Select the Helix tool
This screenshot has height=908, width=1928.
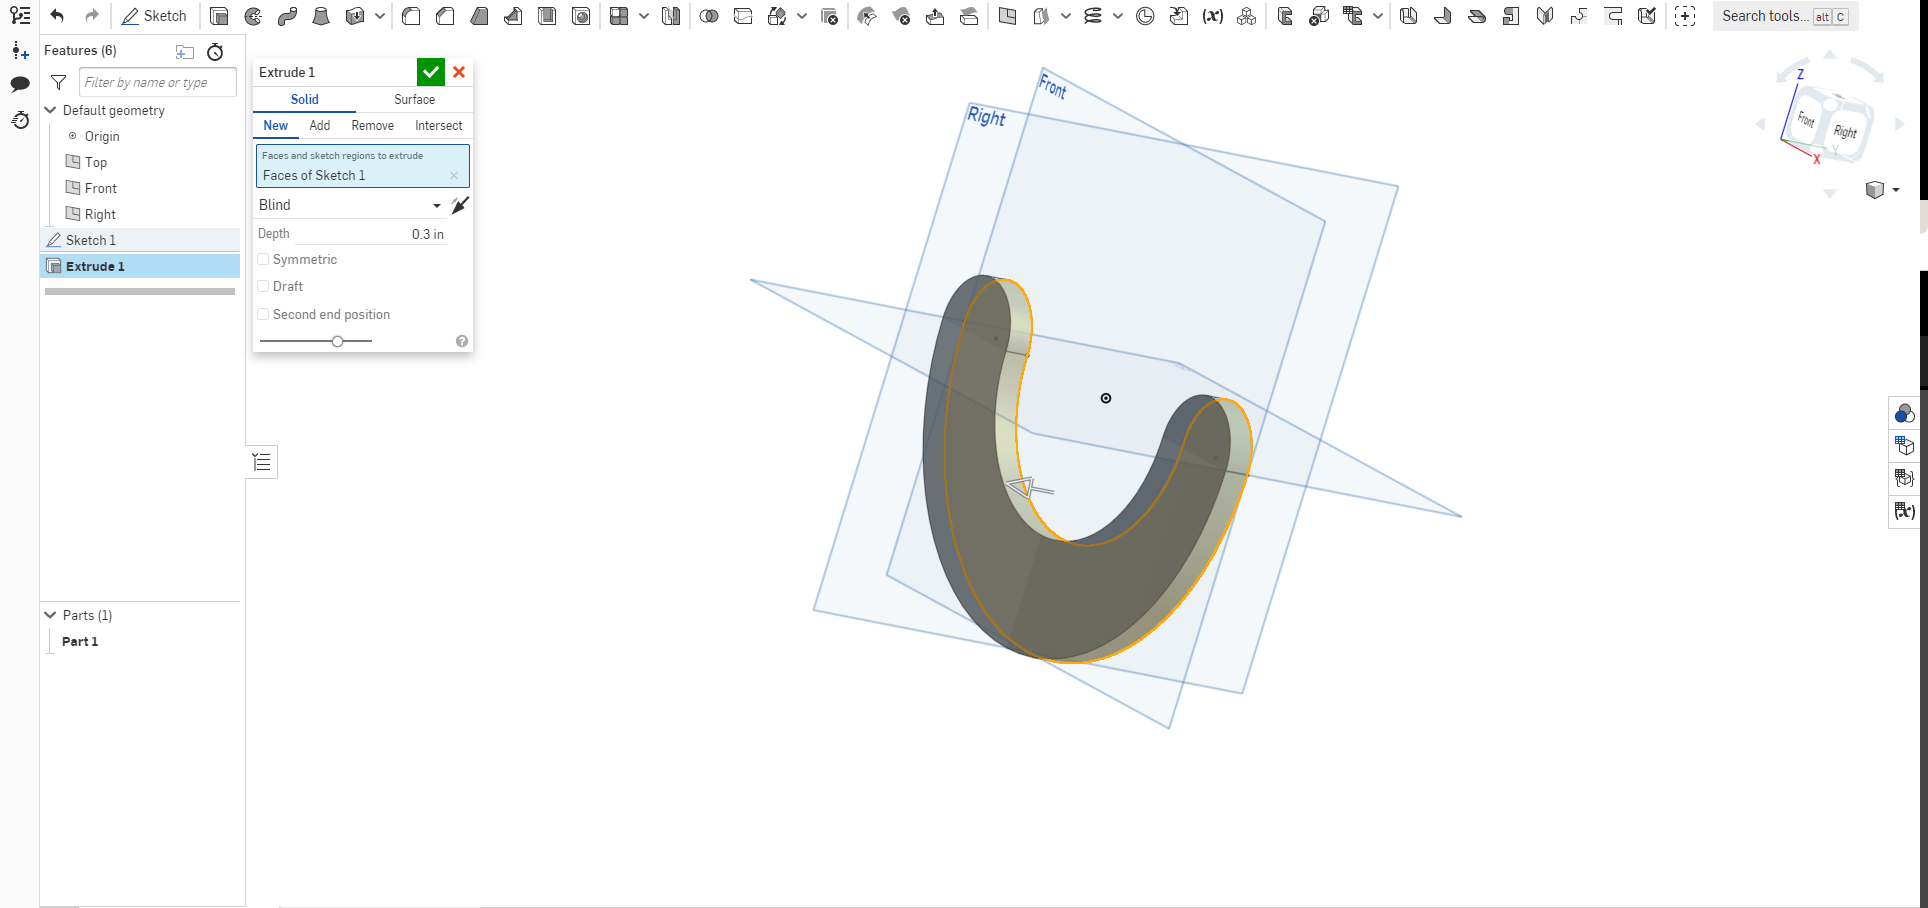click(x=1093, y=16)
